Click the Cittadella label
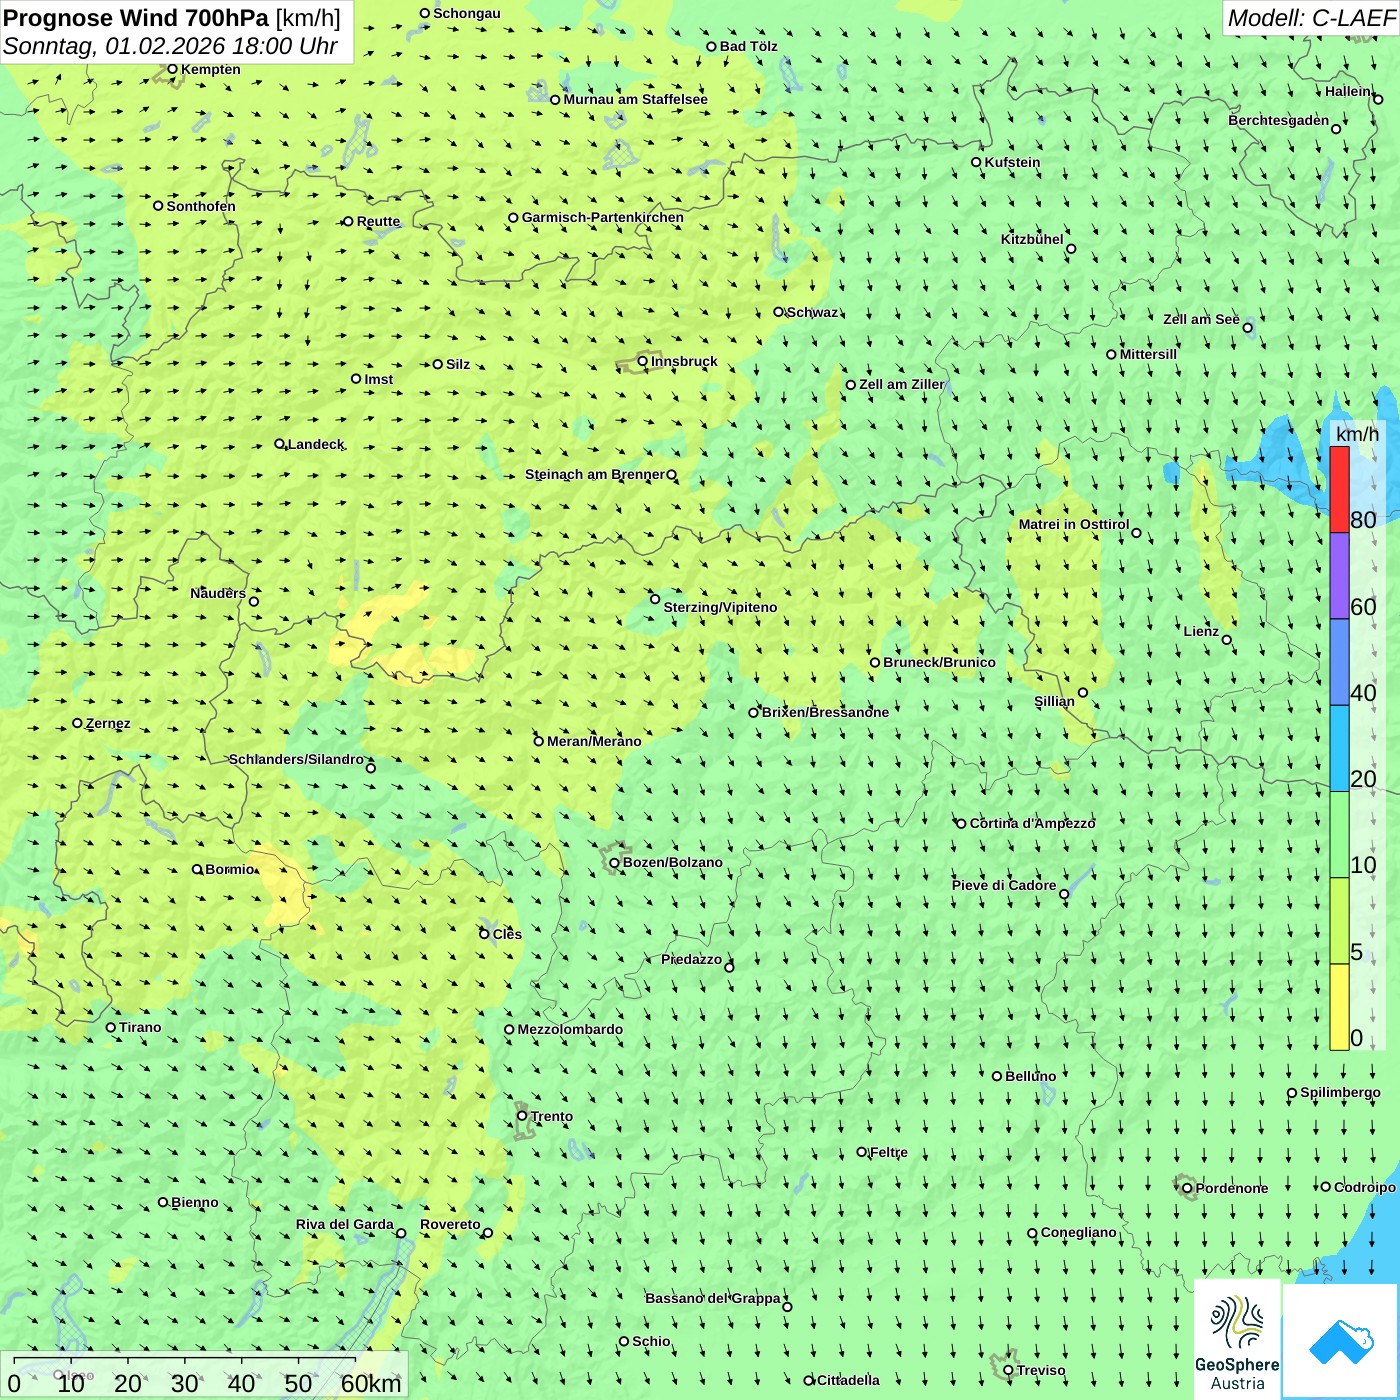 pos(848,1380)
